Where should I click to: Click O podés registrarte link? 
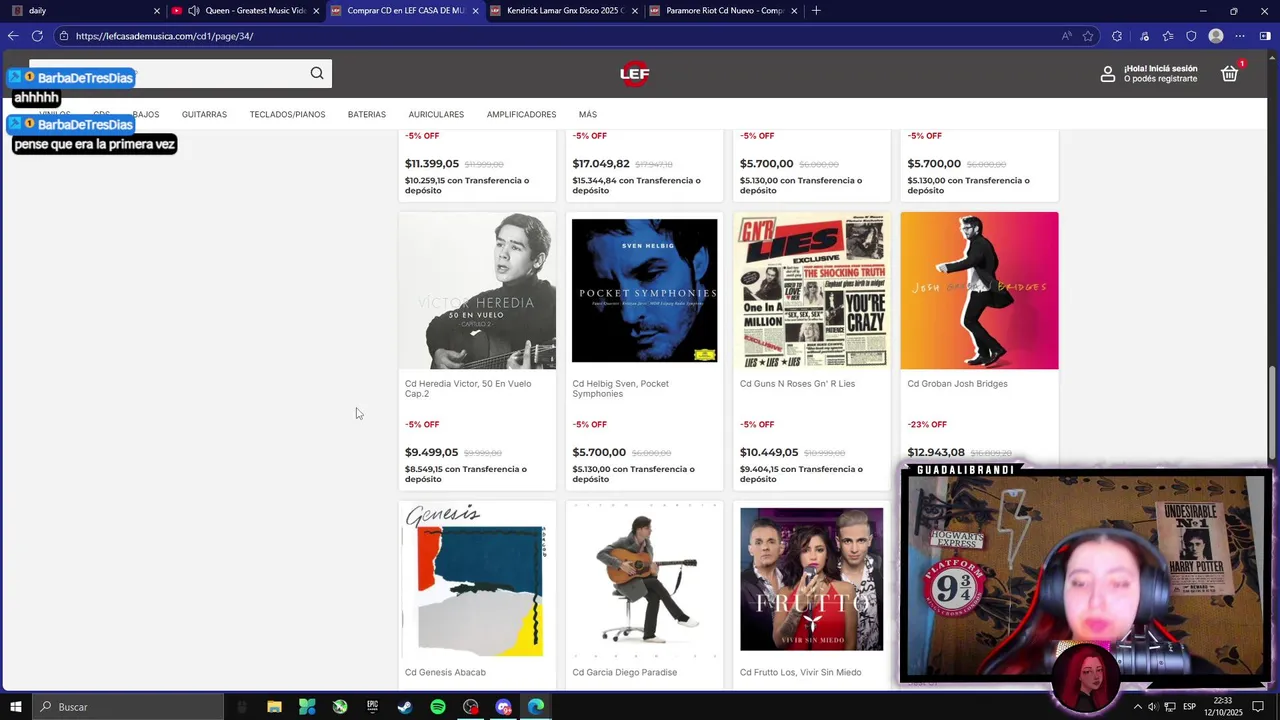[1160, 79]
